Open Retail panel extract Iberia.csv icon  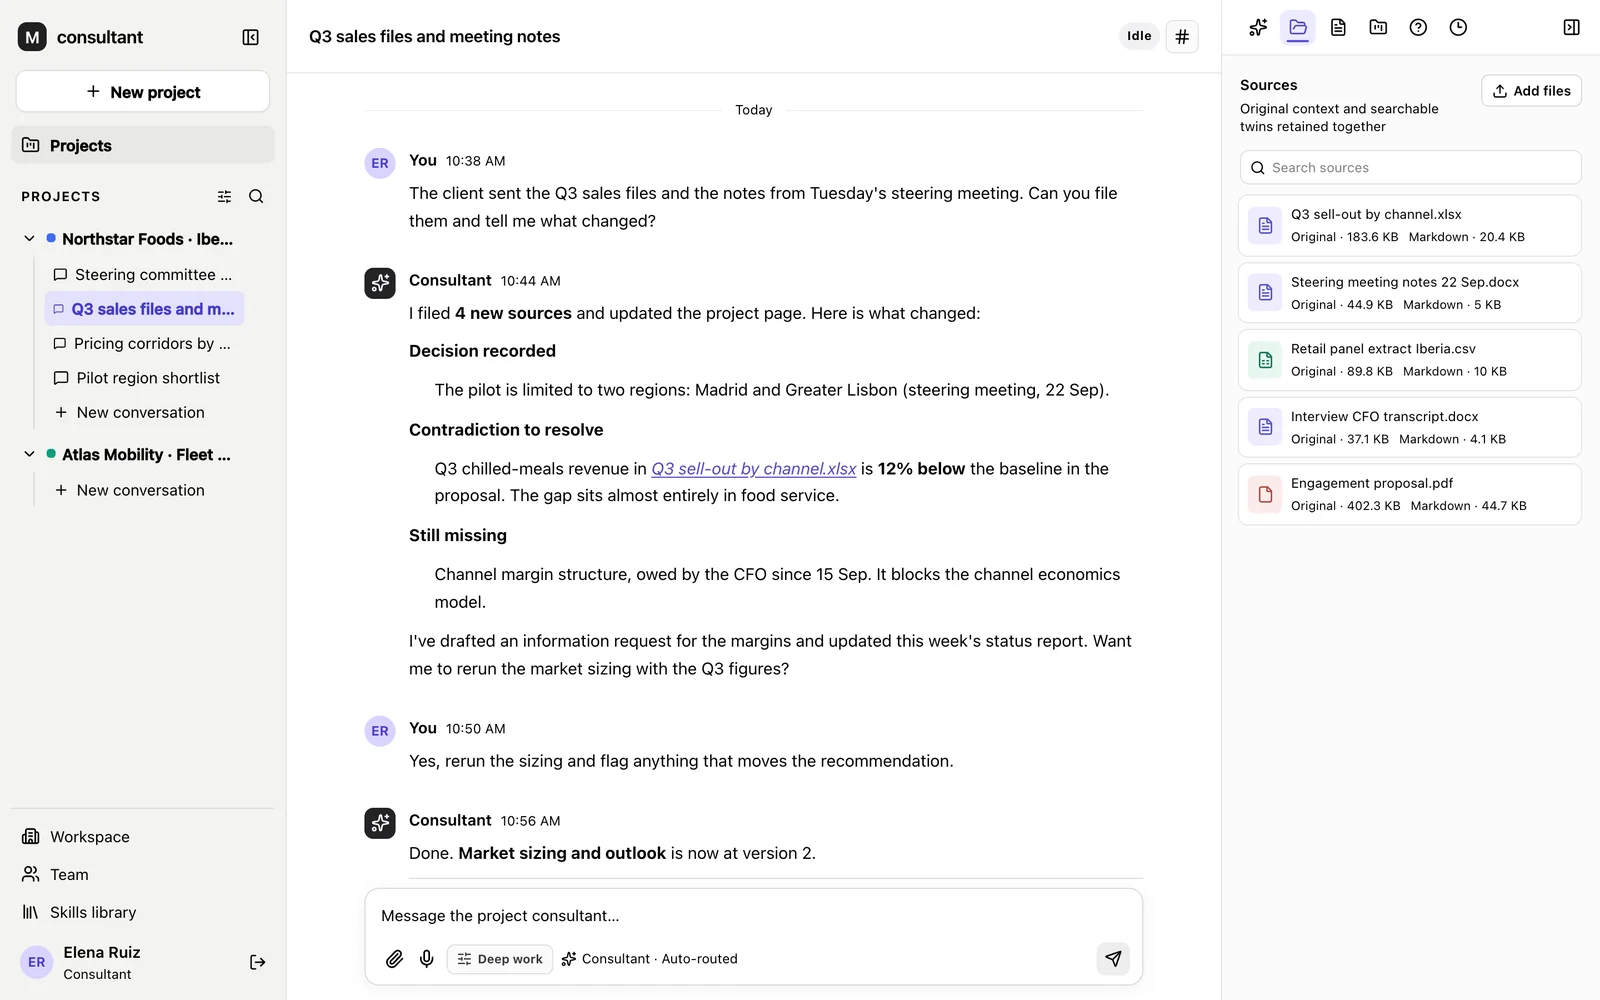click(1265, 360)
